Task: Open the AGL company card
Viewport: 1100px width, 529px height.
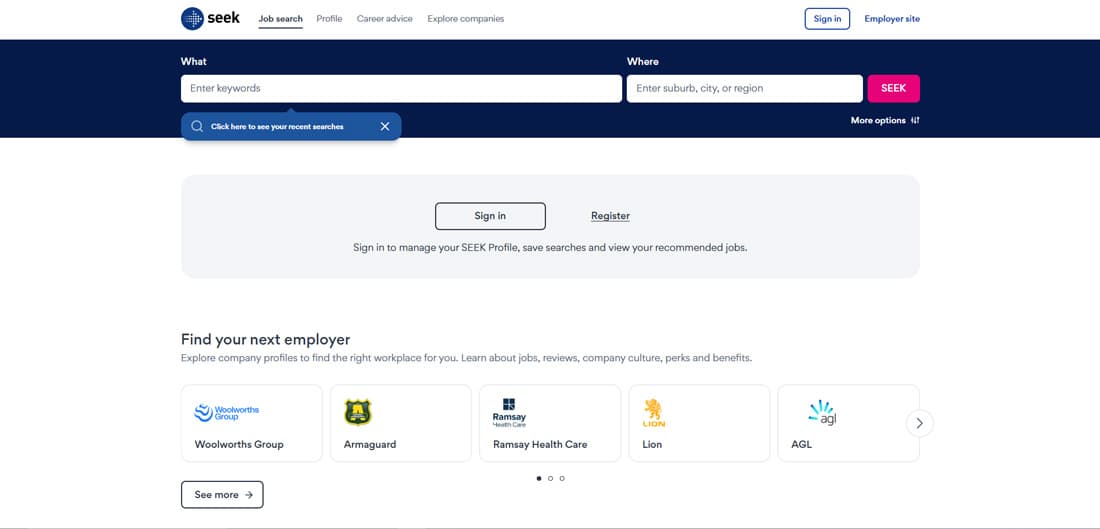Action: click(848, 423)
